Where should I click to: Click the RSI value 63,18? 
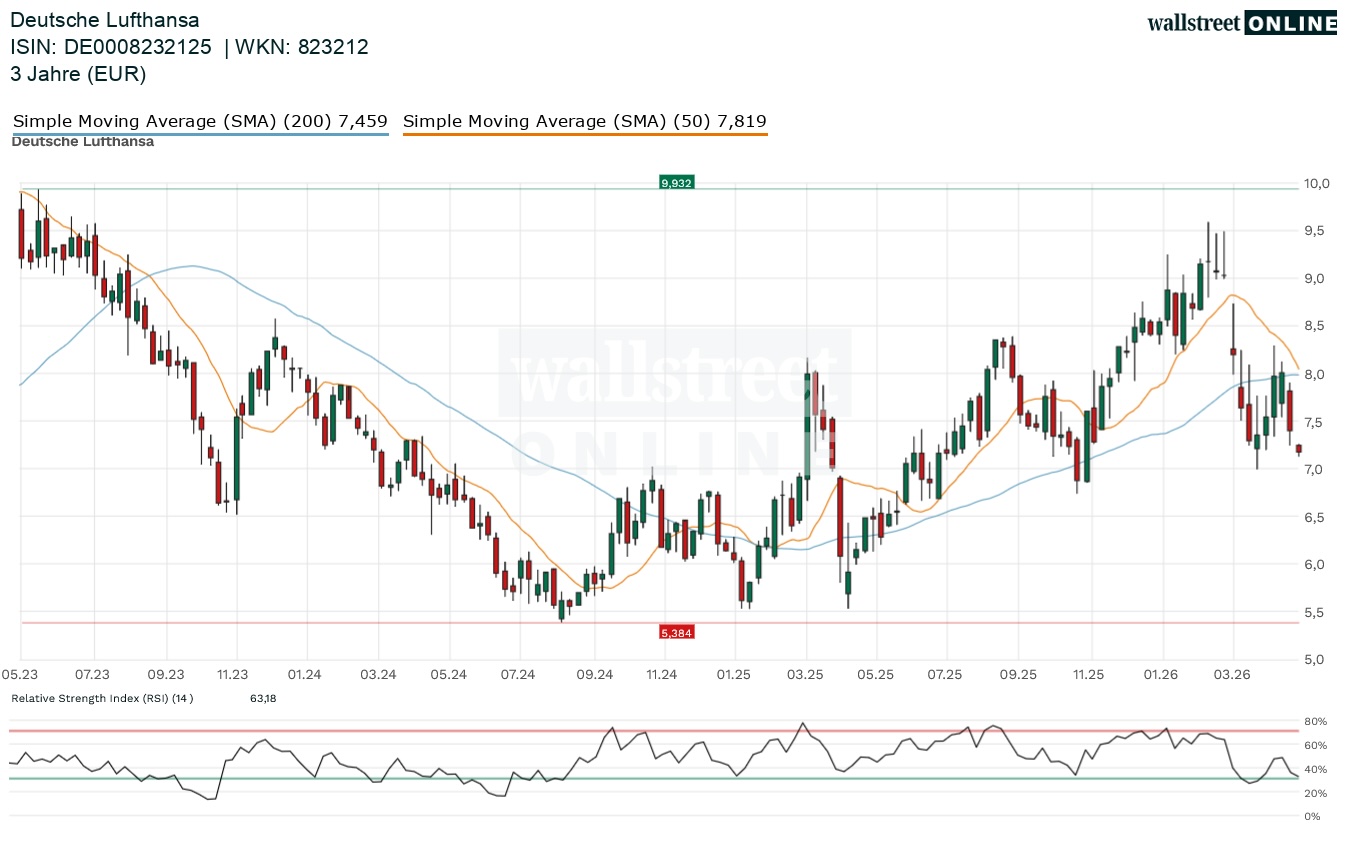(263, 697)
